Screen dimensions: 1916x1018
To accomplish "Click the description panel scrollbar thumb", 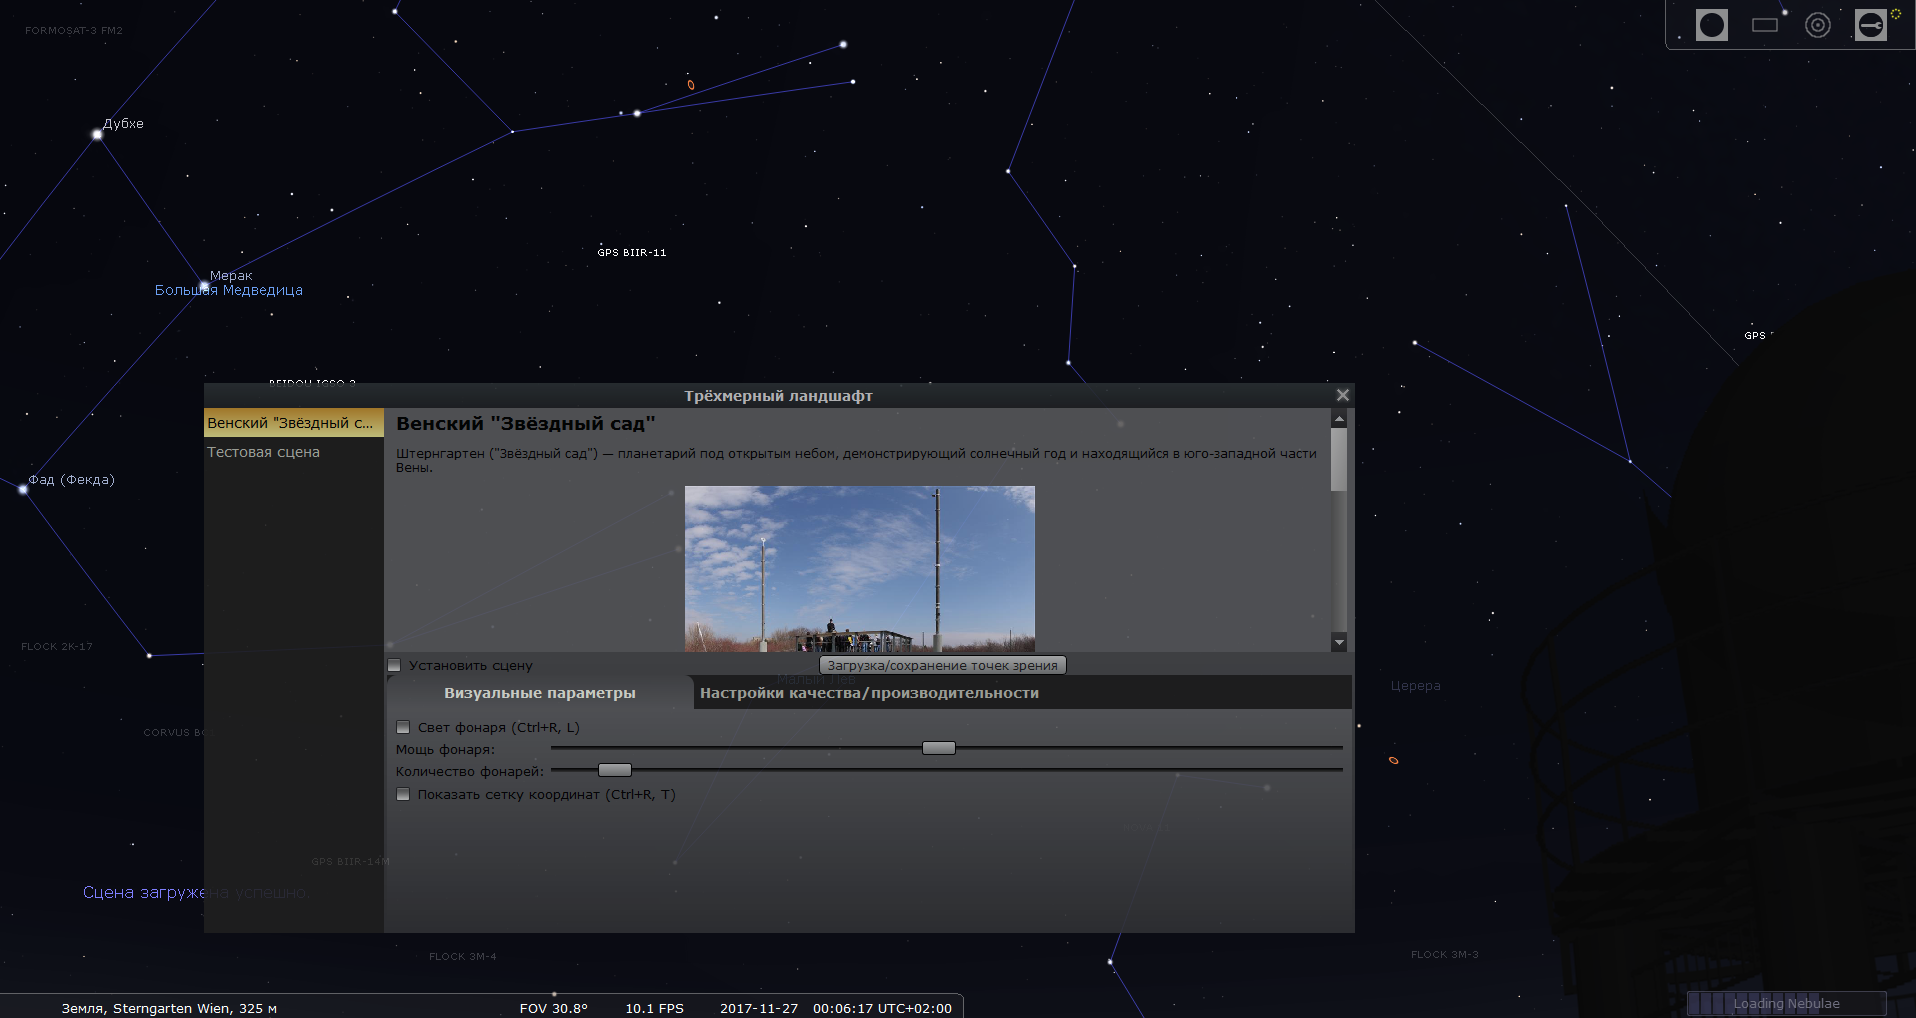I will tap(1339, 460).
